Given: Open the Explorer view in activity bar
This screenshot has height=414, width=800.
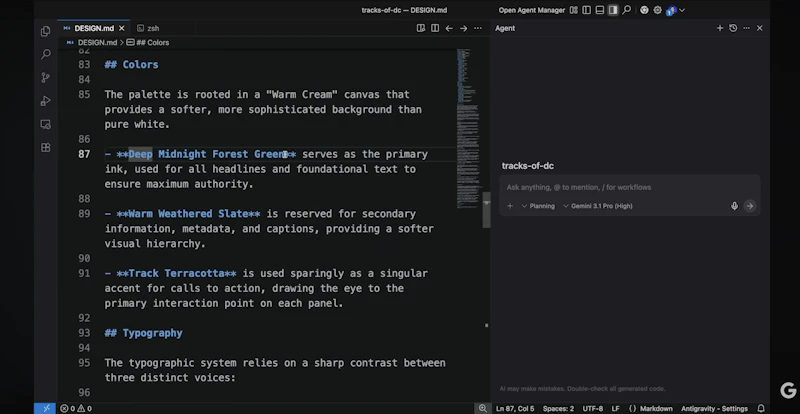Looking at the screenshot, I should tap(45, 31).
